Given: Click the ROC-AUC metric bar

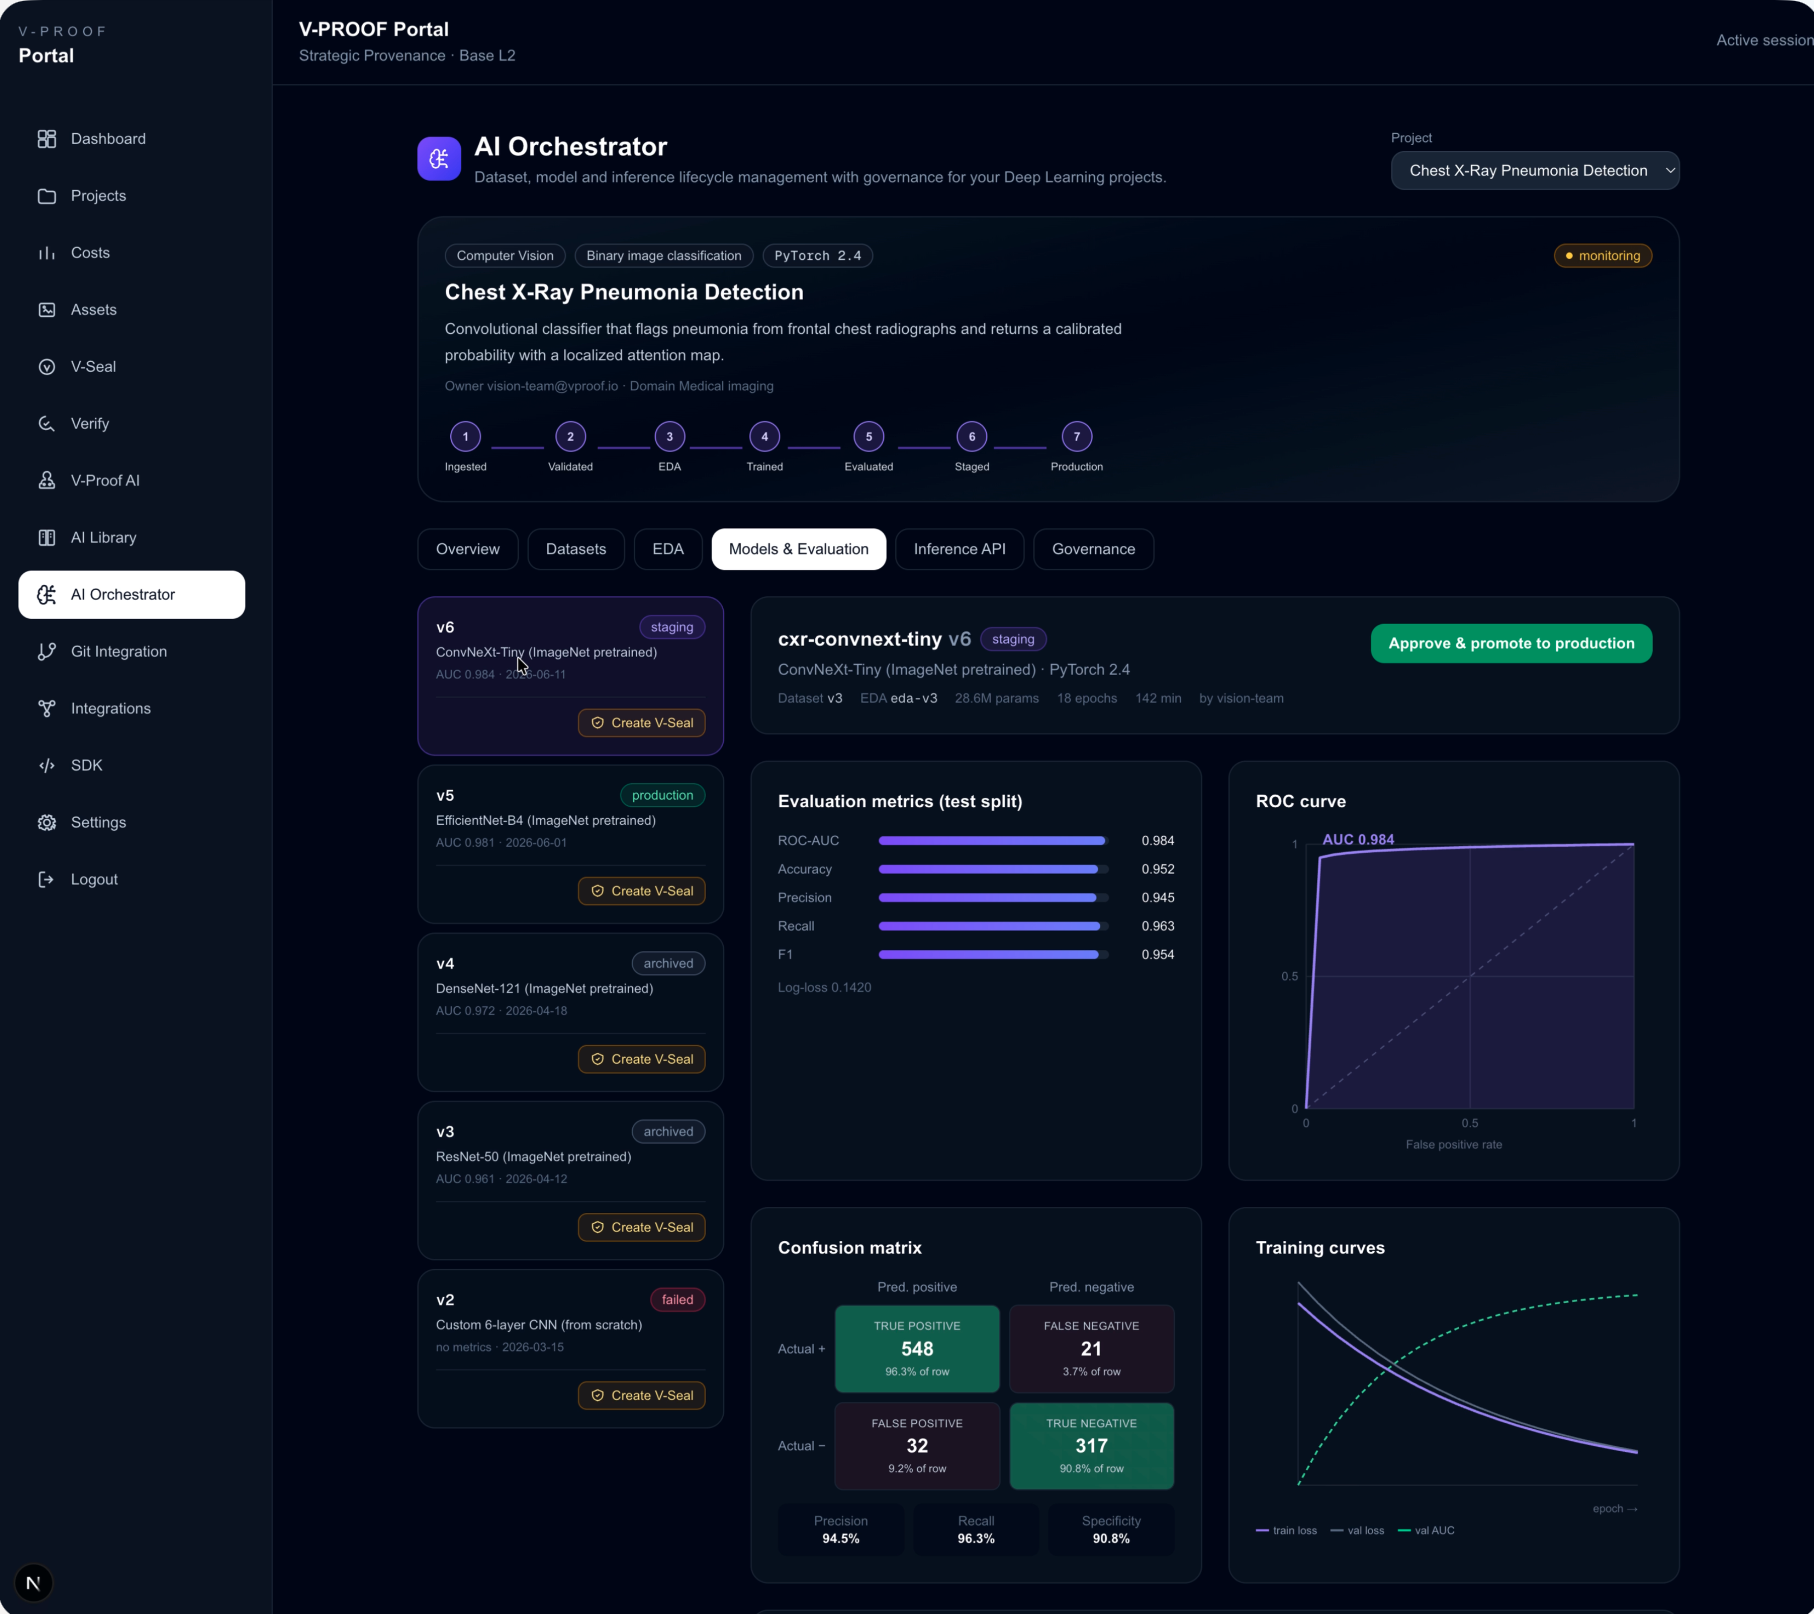Looking at the screenshot, I should point(993,841).
